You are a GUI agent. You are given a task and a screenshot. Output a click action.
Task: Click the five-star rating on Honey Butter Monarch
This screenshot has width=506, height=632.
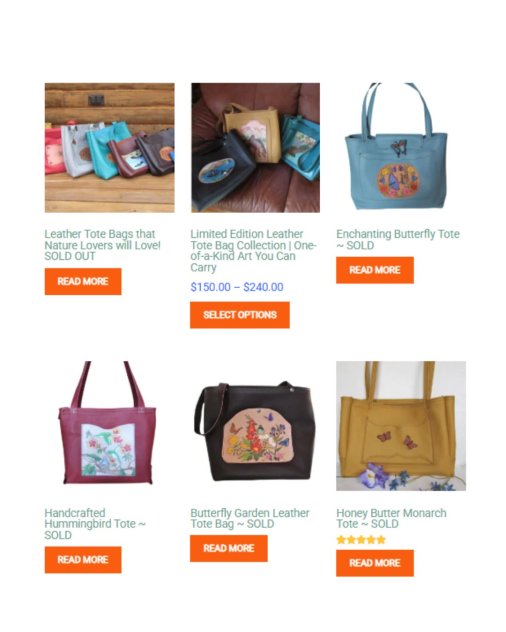361,540
